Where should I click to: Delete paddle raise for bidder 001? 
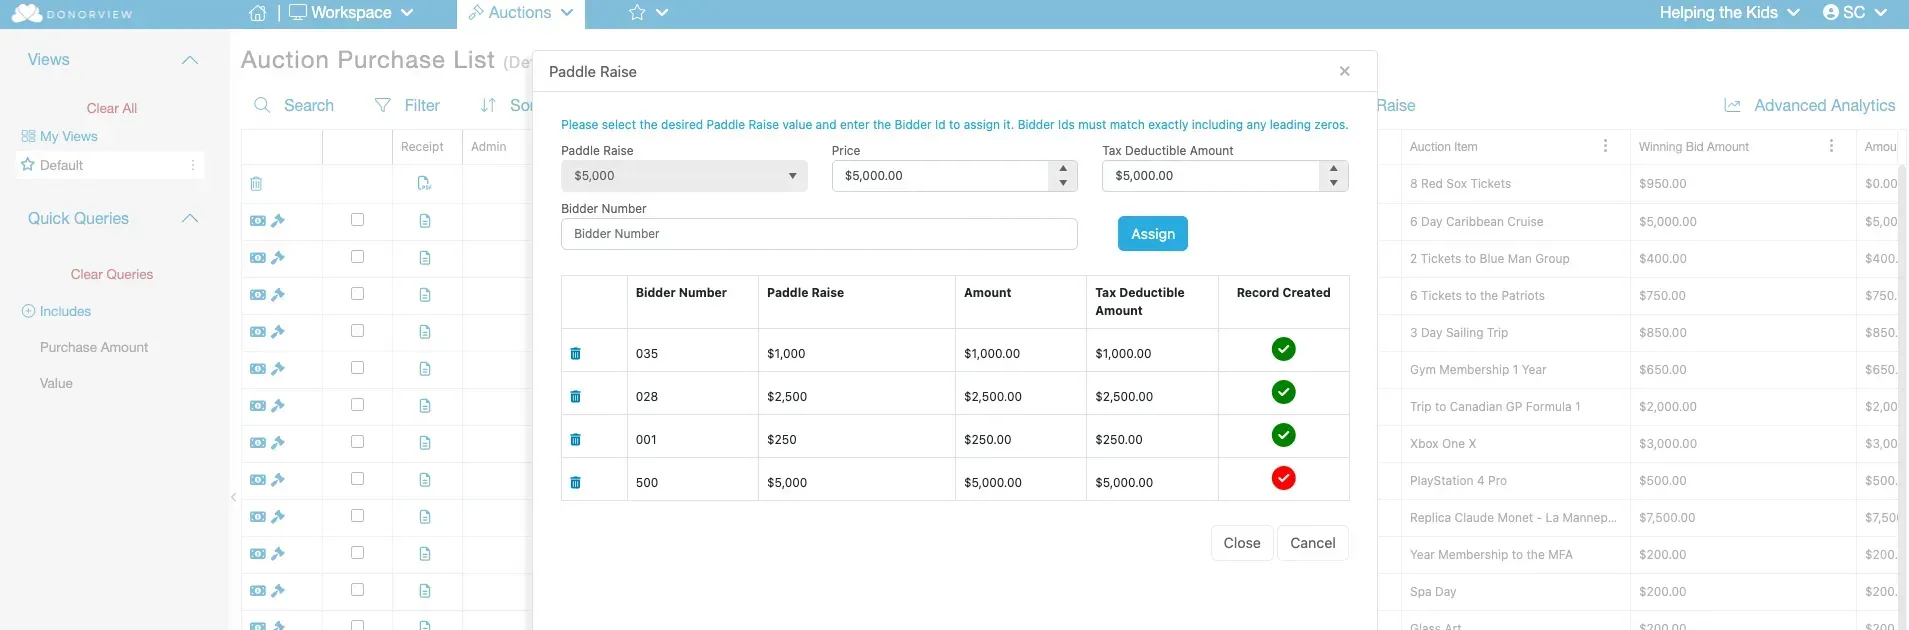tap(575, 440)
